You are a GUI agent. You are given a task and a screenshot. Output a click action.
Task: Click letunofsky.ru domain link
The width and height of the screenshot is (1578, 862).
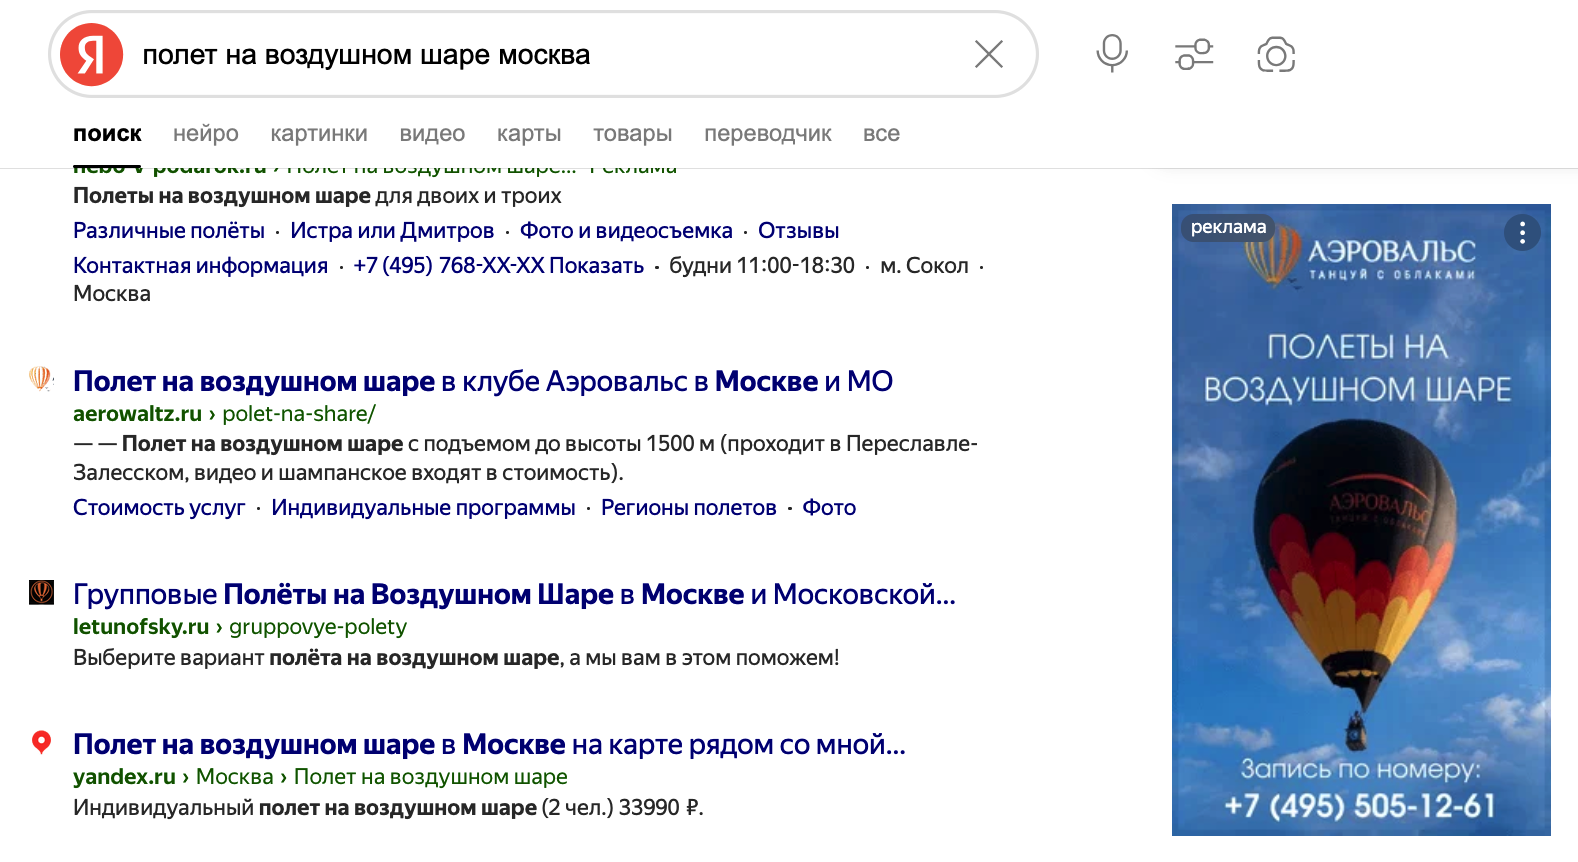(141, 627)
